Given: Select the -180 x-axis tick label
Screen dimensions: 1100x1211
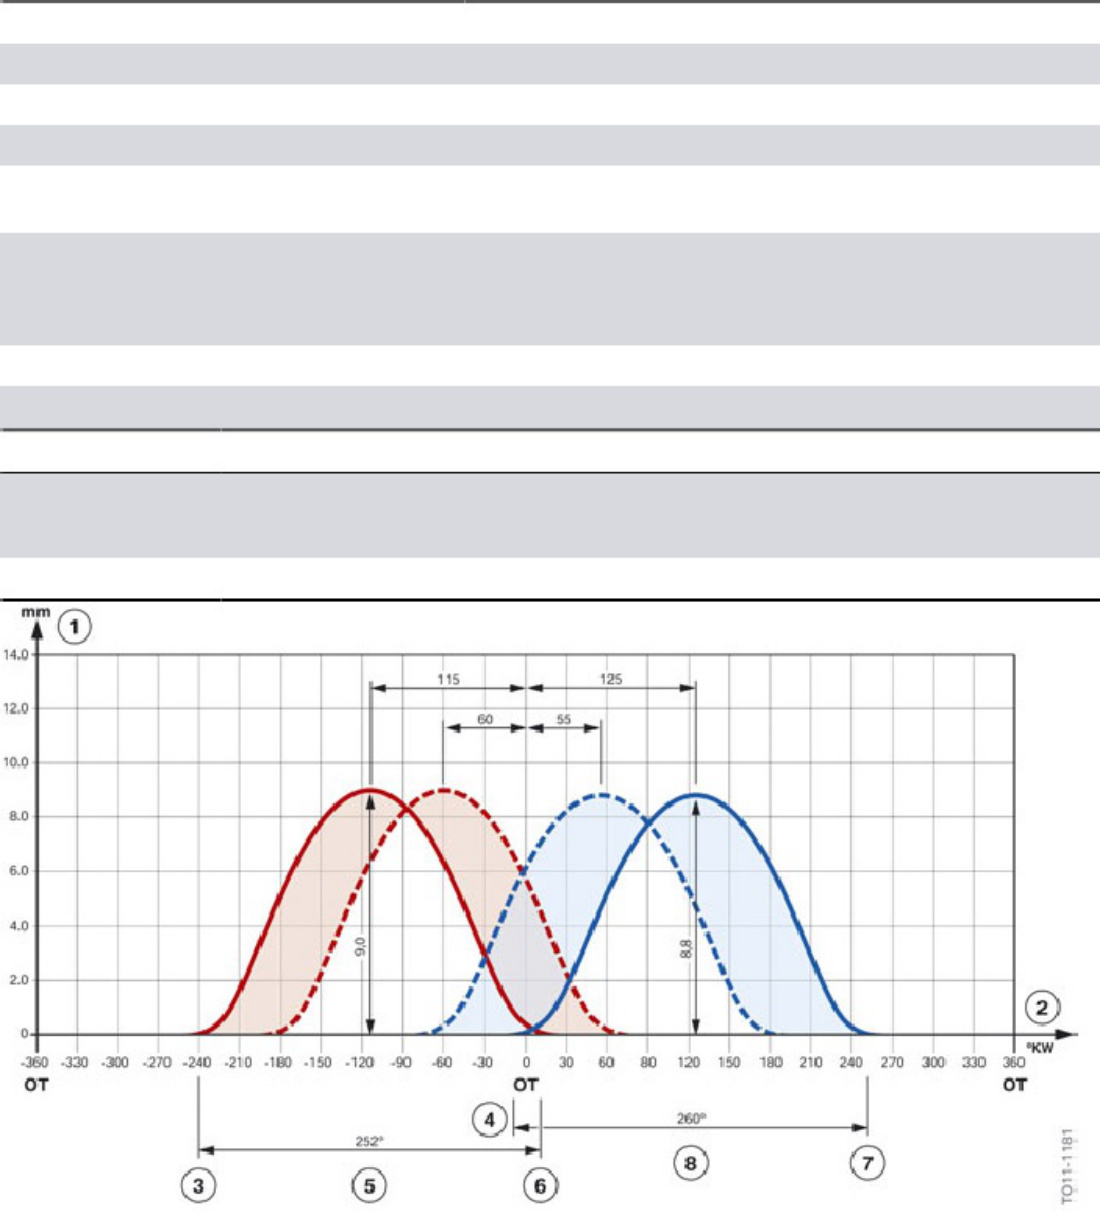Looking at the screenshot, I should (x=279, y=1063).
